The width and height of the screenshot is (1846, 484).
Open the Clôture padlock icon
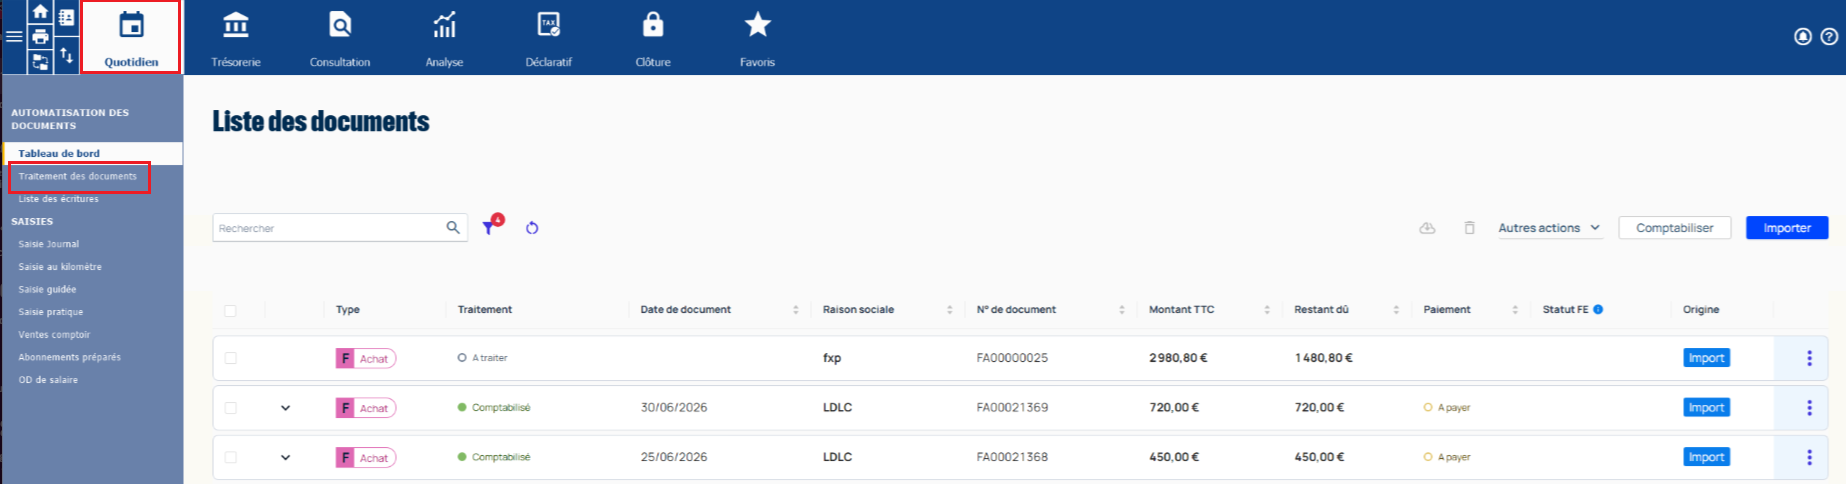pyautogui.click(x=653, y=24)
